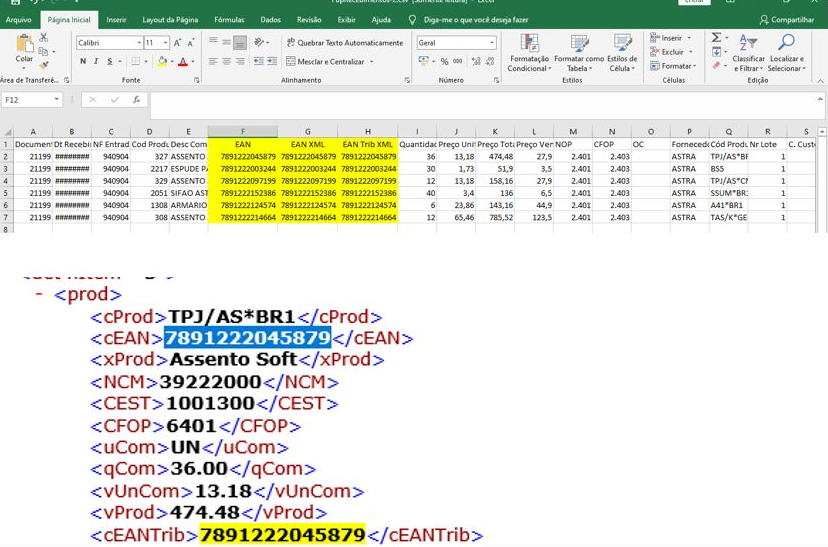The width and height of the screenshot is (828, 547).
Task: Select the Format Painter brush icon
Action: tap(44, 65)
